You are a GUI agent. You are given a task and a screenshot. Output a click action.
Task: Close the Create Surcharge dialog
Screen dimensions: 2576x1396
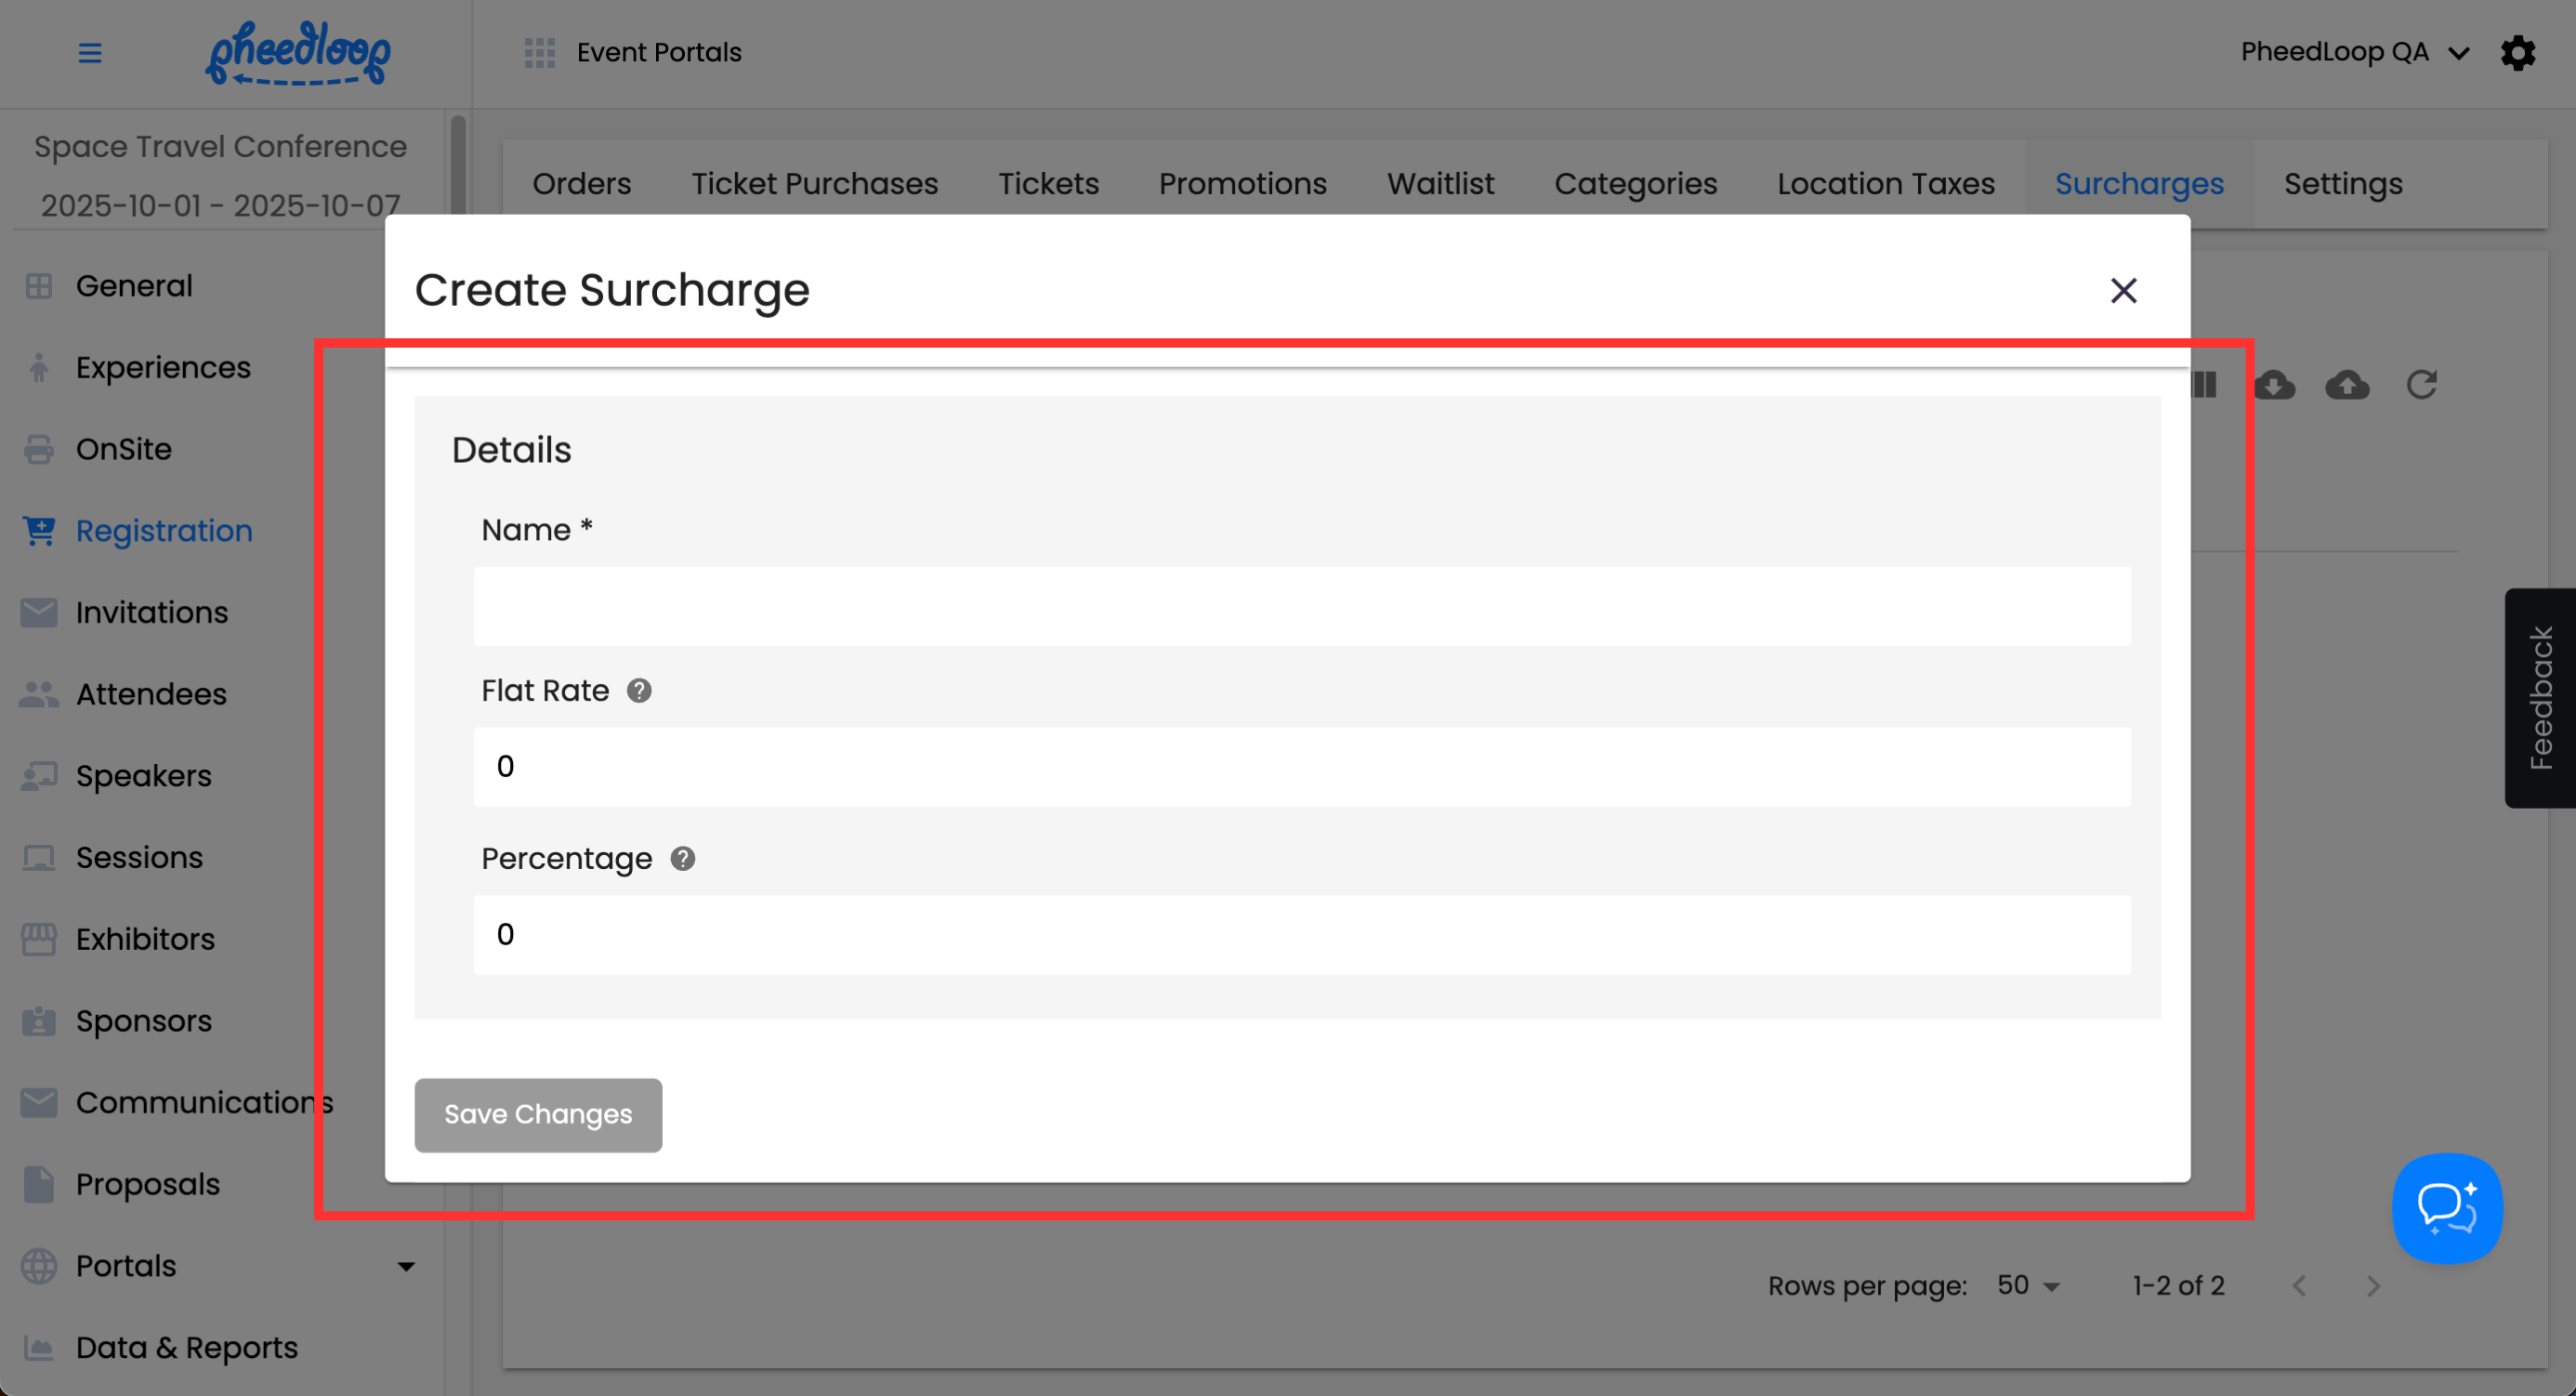tap(2123, 291)
